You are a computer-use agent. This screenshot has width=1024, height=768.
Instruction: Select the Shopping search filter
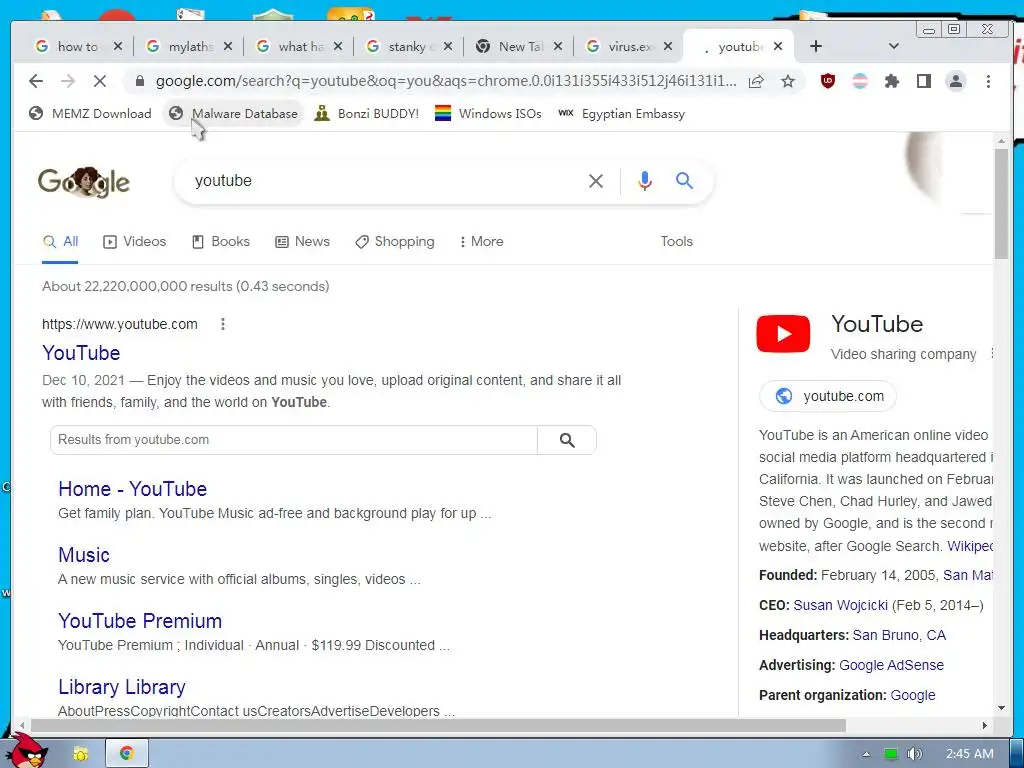(x=394, y=242)
